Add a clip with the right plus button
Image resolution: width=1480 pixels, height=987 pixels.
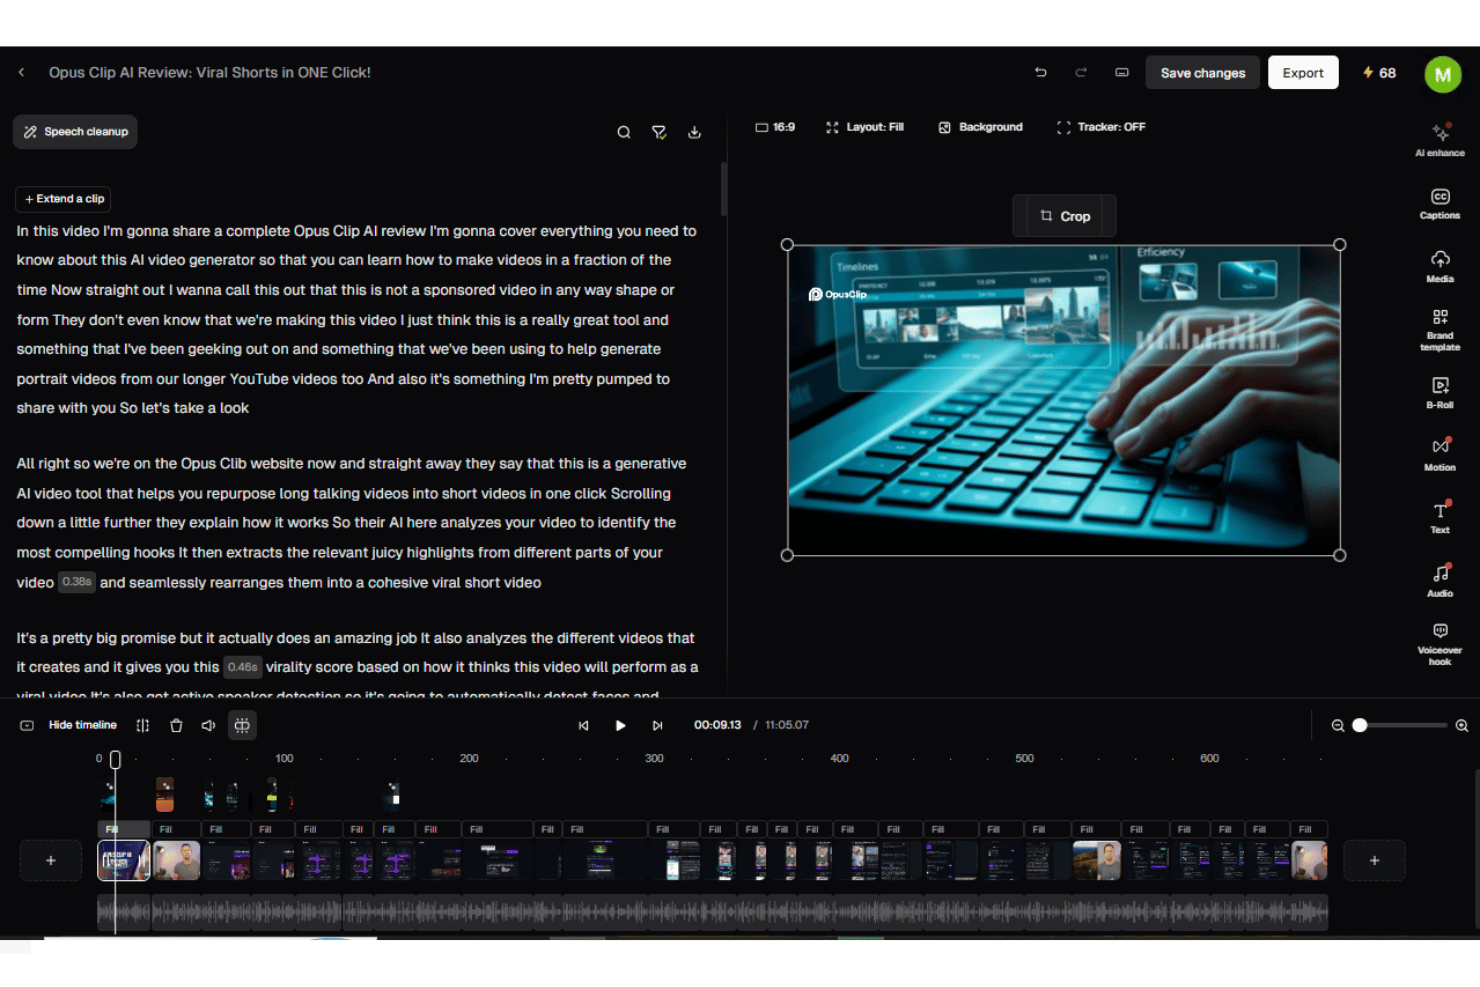[x=1374, y=861]
